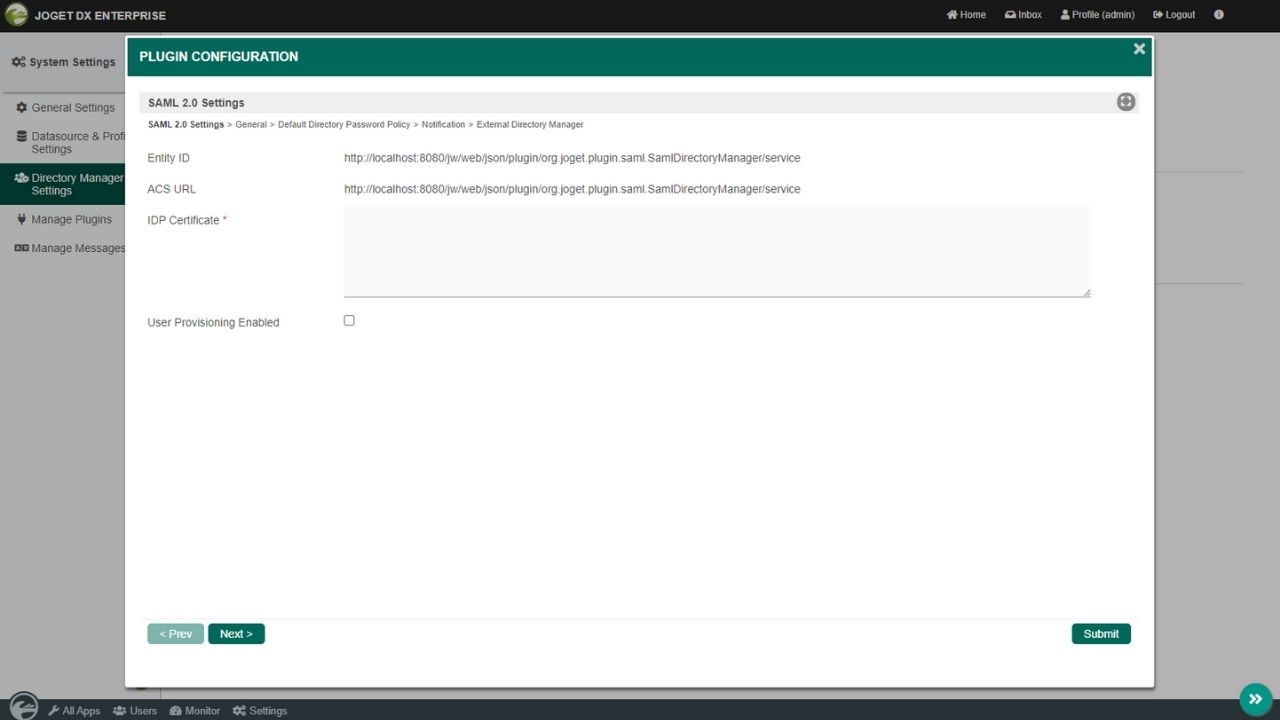The image size is (1280, 720).
Task: Open Monitor in bottom bar
Action: pos(195,711)
